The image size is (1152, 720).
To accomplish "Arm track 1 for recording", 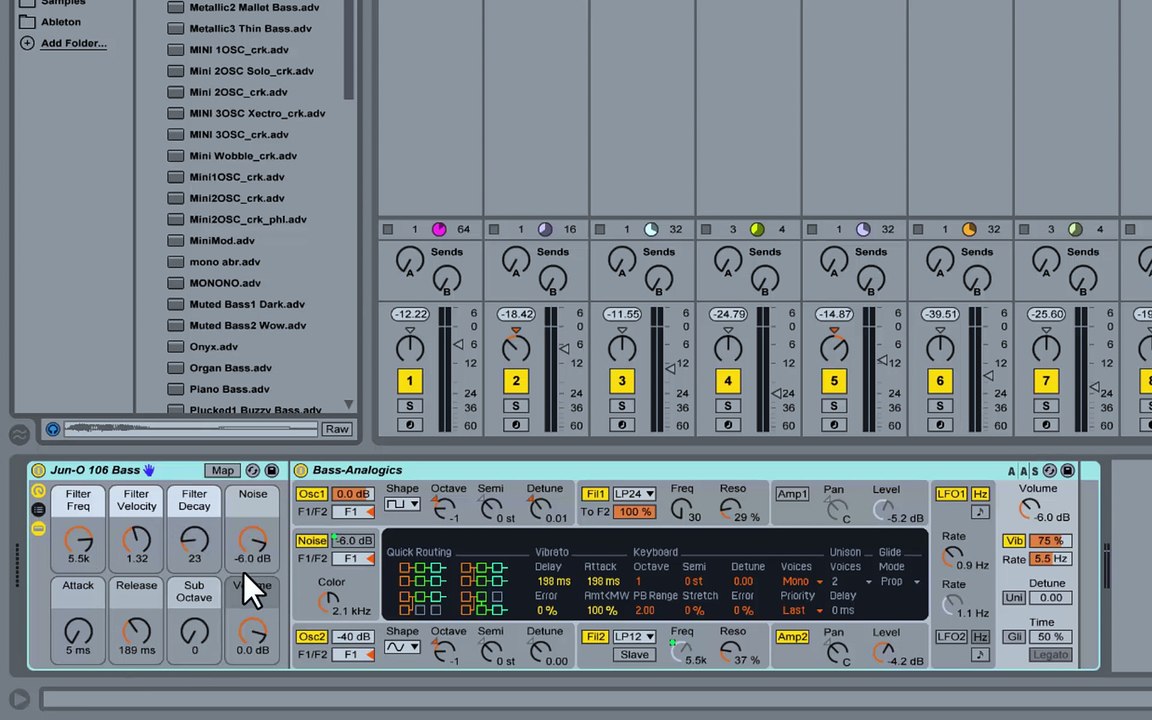I will 410,425.
